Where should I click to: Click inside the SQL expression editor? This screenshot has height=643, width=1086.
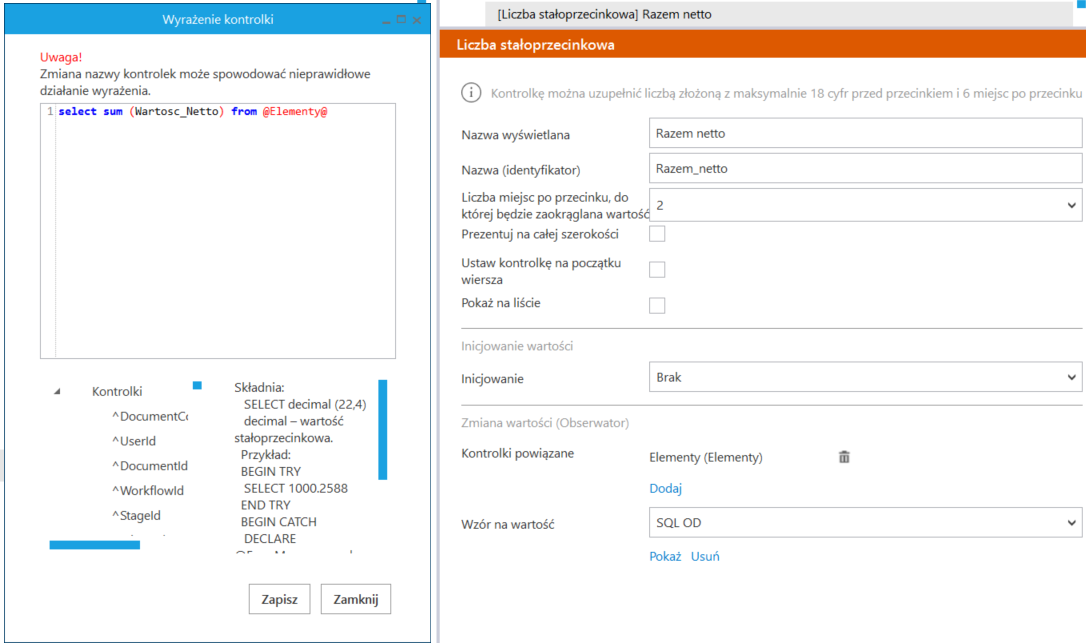(x=218, y=231)
